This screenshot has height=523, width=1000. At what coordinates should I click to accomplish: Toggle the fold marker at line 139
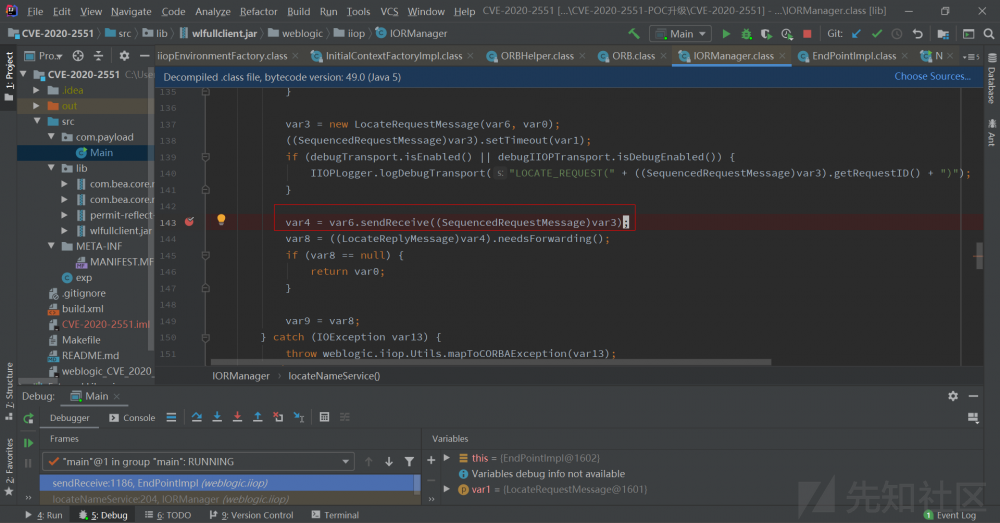click(x=207, y=157)
